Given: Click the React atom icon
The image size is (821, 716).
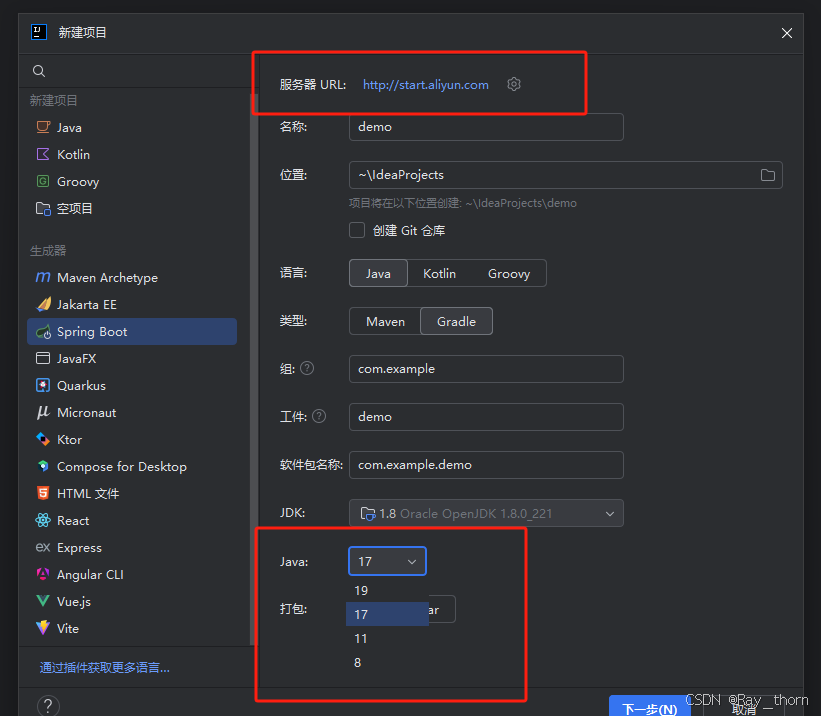Looking at the screenshot, I should [43, 520].
